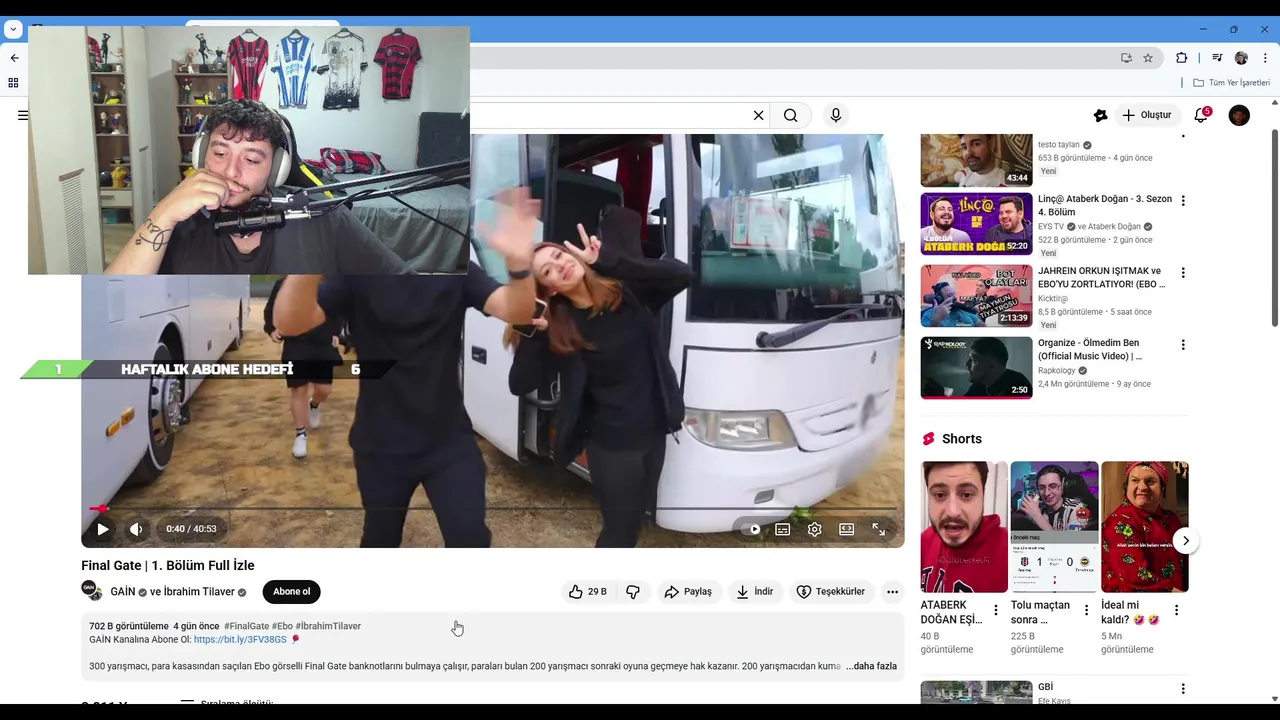1280x720 pixels.
Task: Open ATABERK DOĞAN EŞİ... short
Action: click(x=964, y=527)
